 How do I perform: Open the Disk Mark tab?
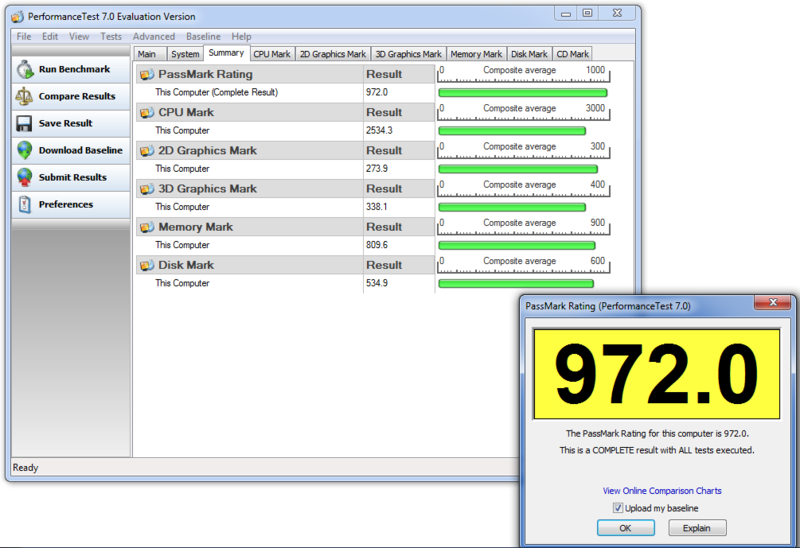[529, 54]
